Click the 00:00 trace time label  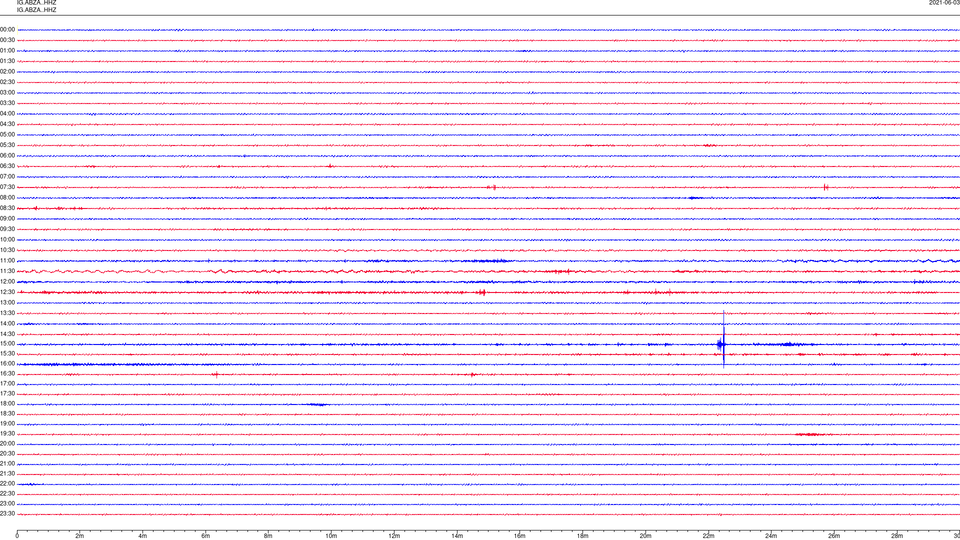7,29
